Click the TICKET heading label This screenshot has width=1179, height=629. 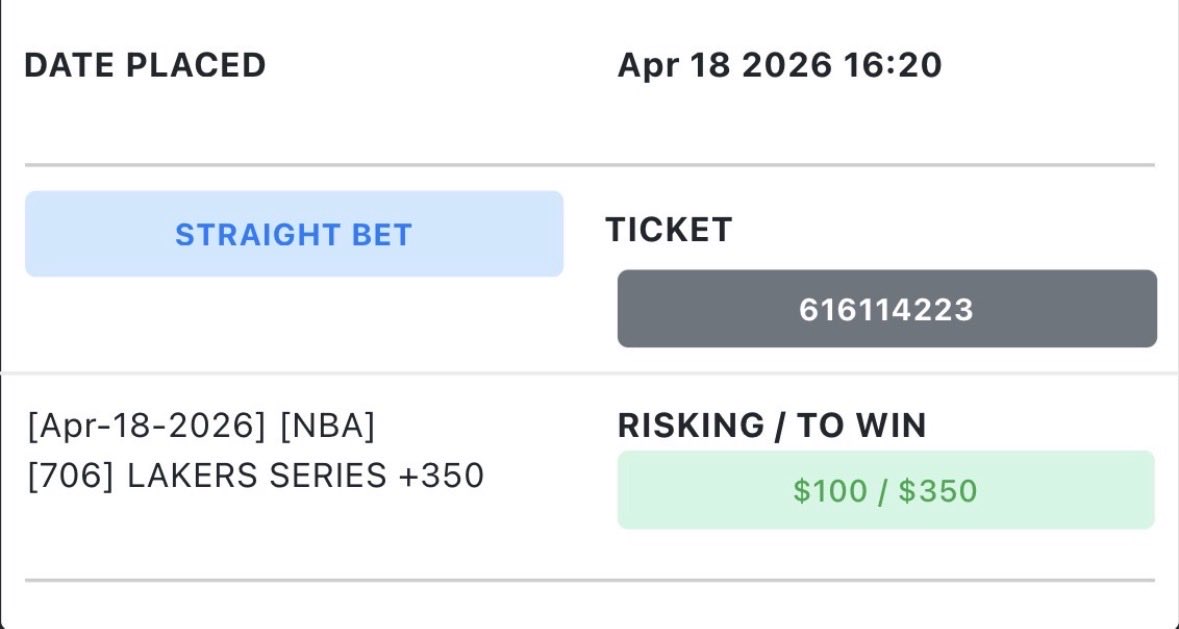click(669, 230)
